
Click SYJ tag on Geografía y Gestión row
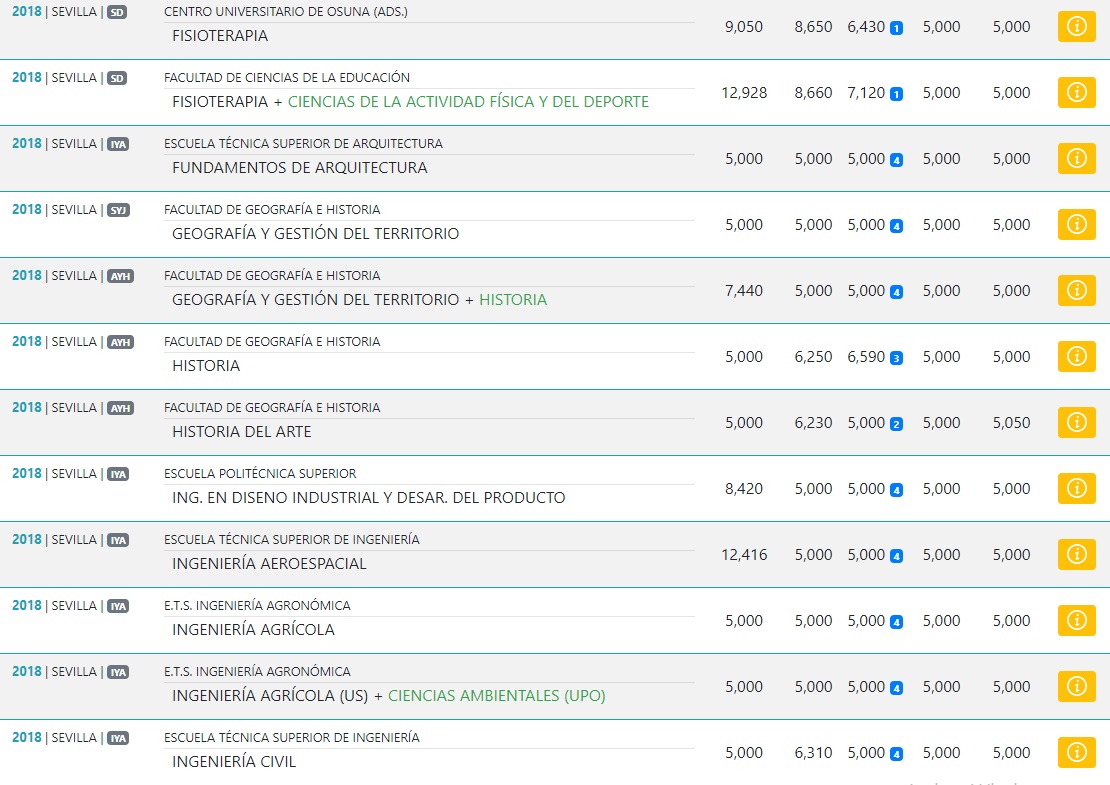(118, 210)
